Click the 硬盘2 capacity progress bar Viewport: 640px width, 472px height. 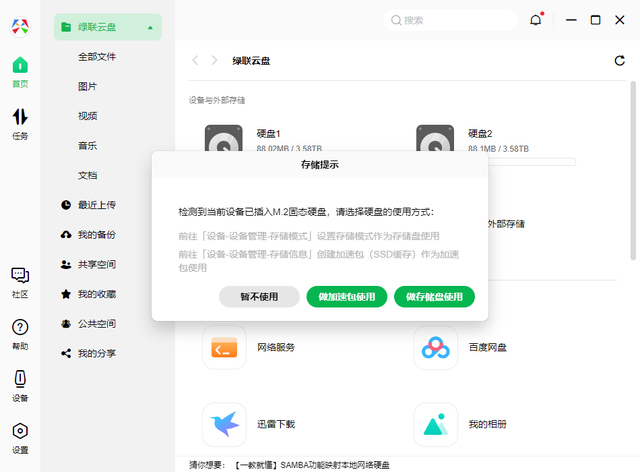[532, 162]
